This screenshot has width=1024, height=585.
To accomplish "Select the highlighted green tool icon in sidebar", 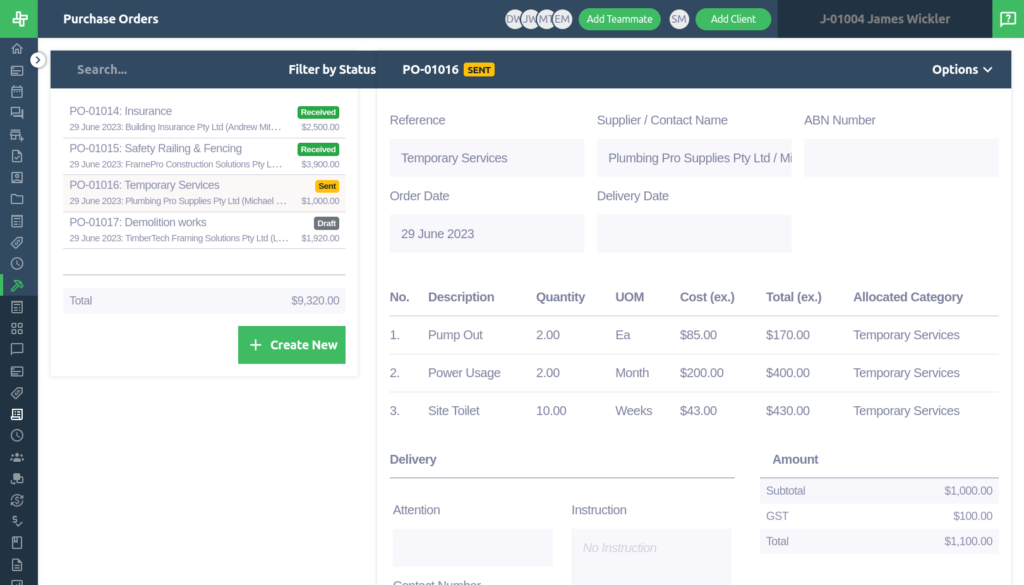I will click(18, 285).
